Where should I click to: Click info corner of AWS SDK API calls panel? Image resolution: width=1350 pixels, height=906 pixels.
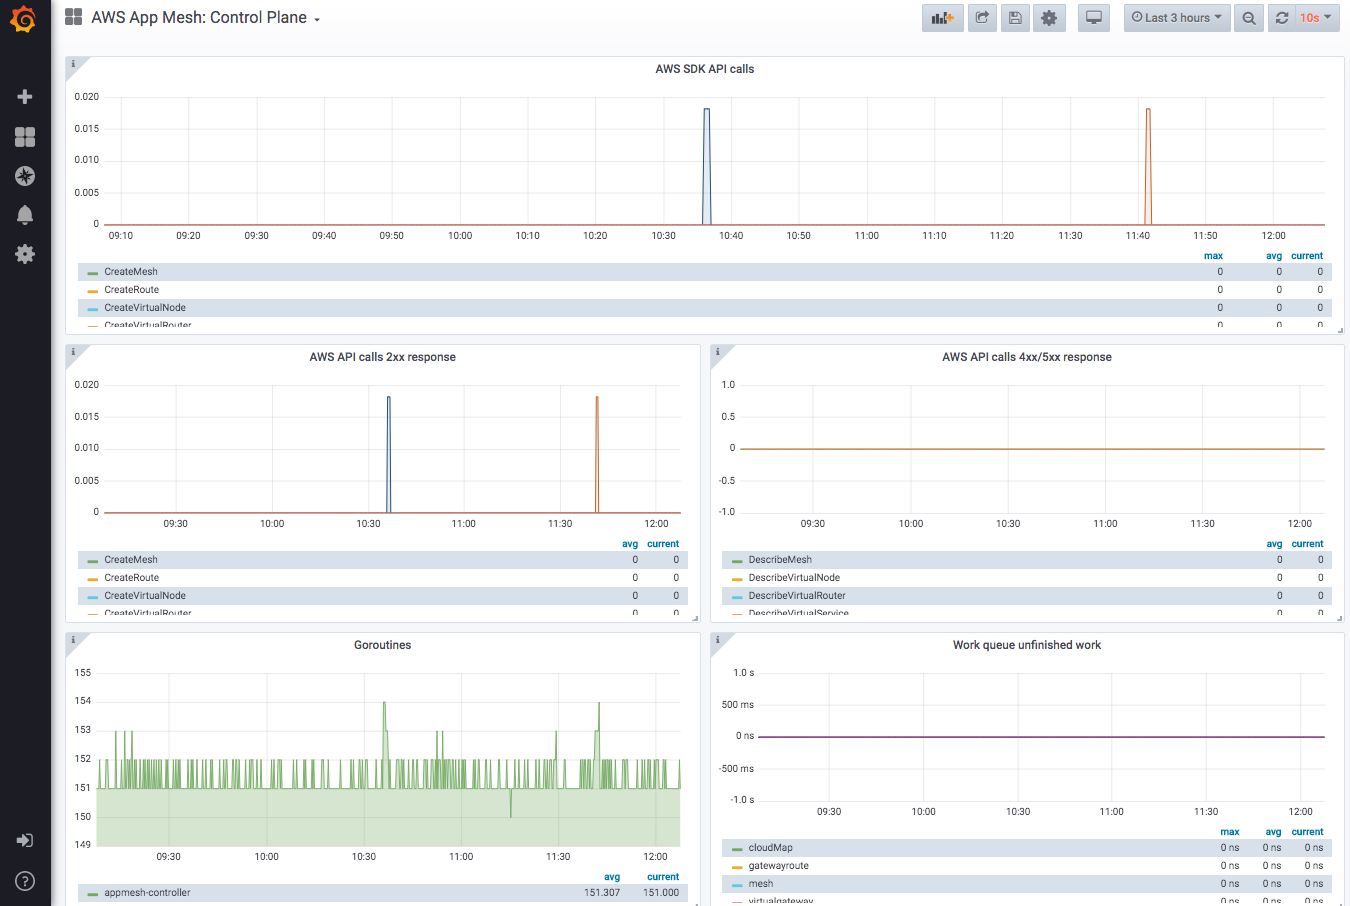click(73, 64)
